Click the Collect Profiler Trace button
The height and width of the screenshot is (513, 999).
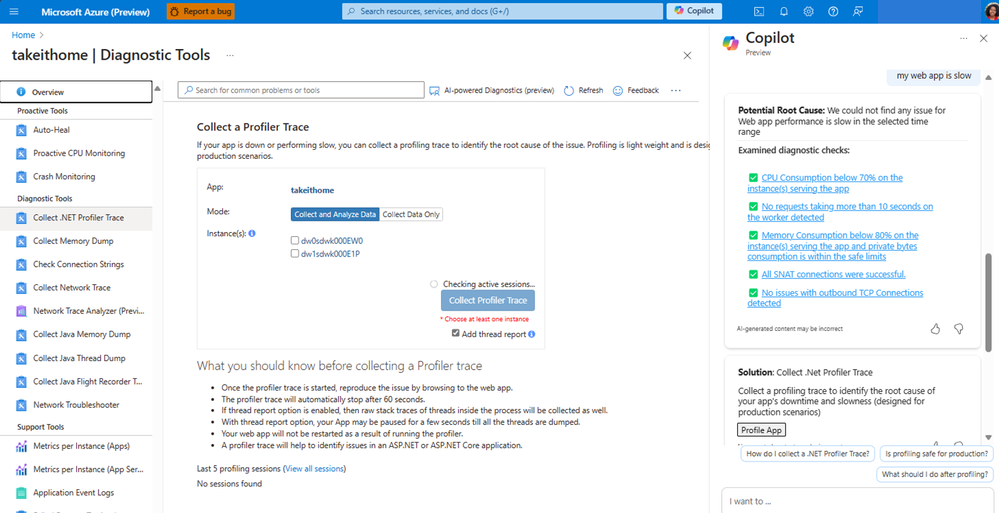point(488,300)
